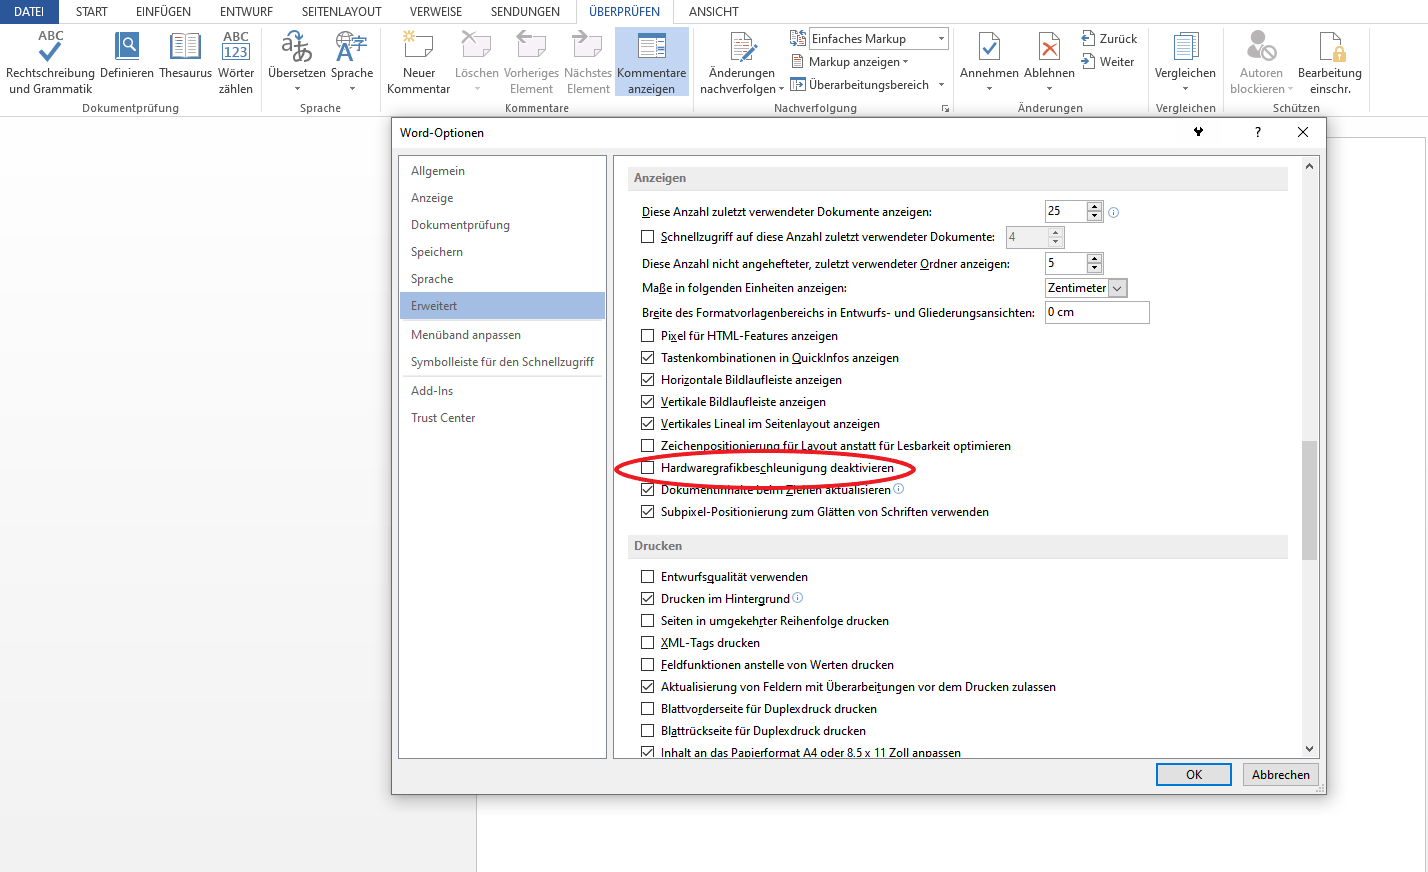Confirm dialog with OK button
The image size is (1428, 872).
point(1194,775)
